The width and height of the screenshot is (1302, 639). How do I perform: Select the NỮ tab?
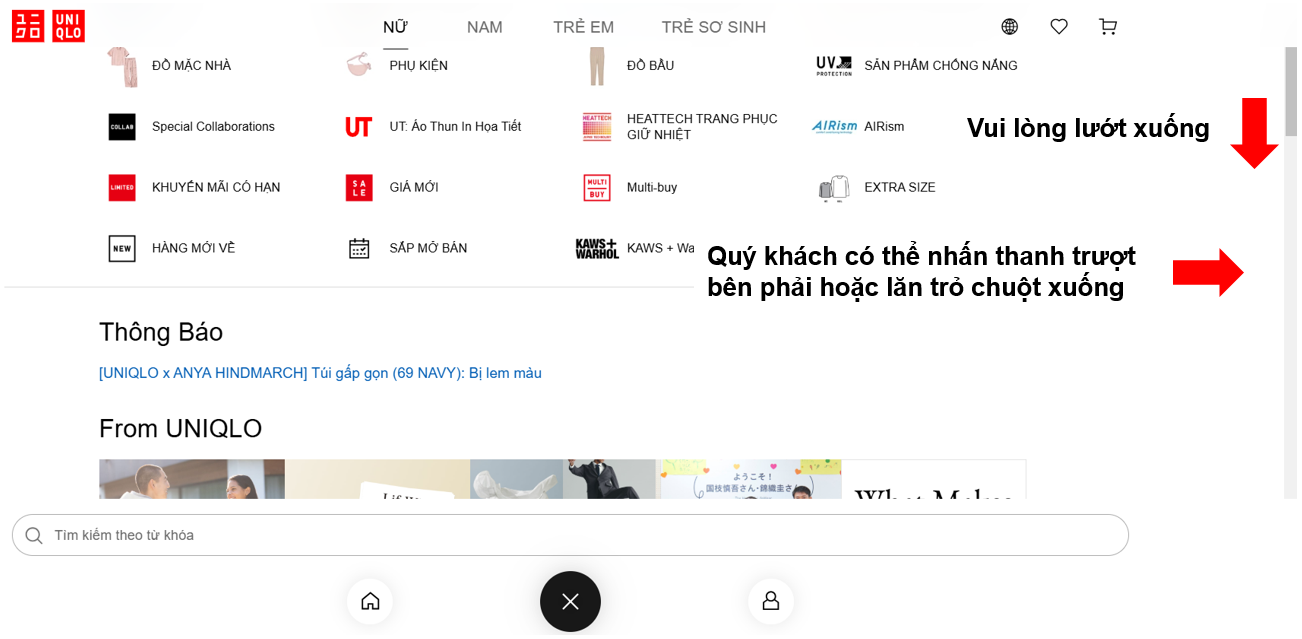396,27
